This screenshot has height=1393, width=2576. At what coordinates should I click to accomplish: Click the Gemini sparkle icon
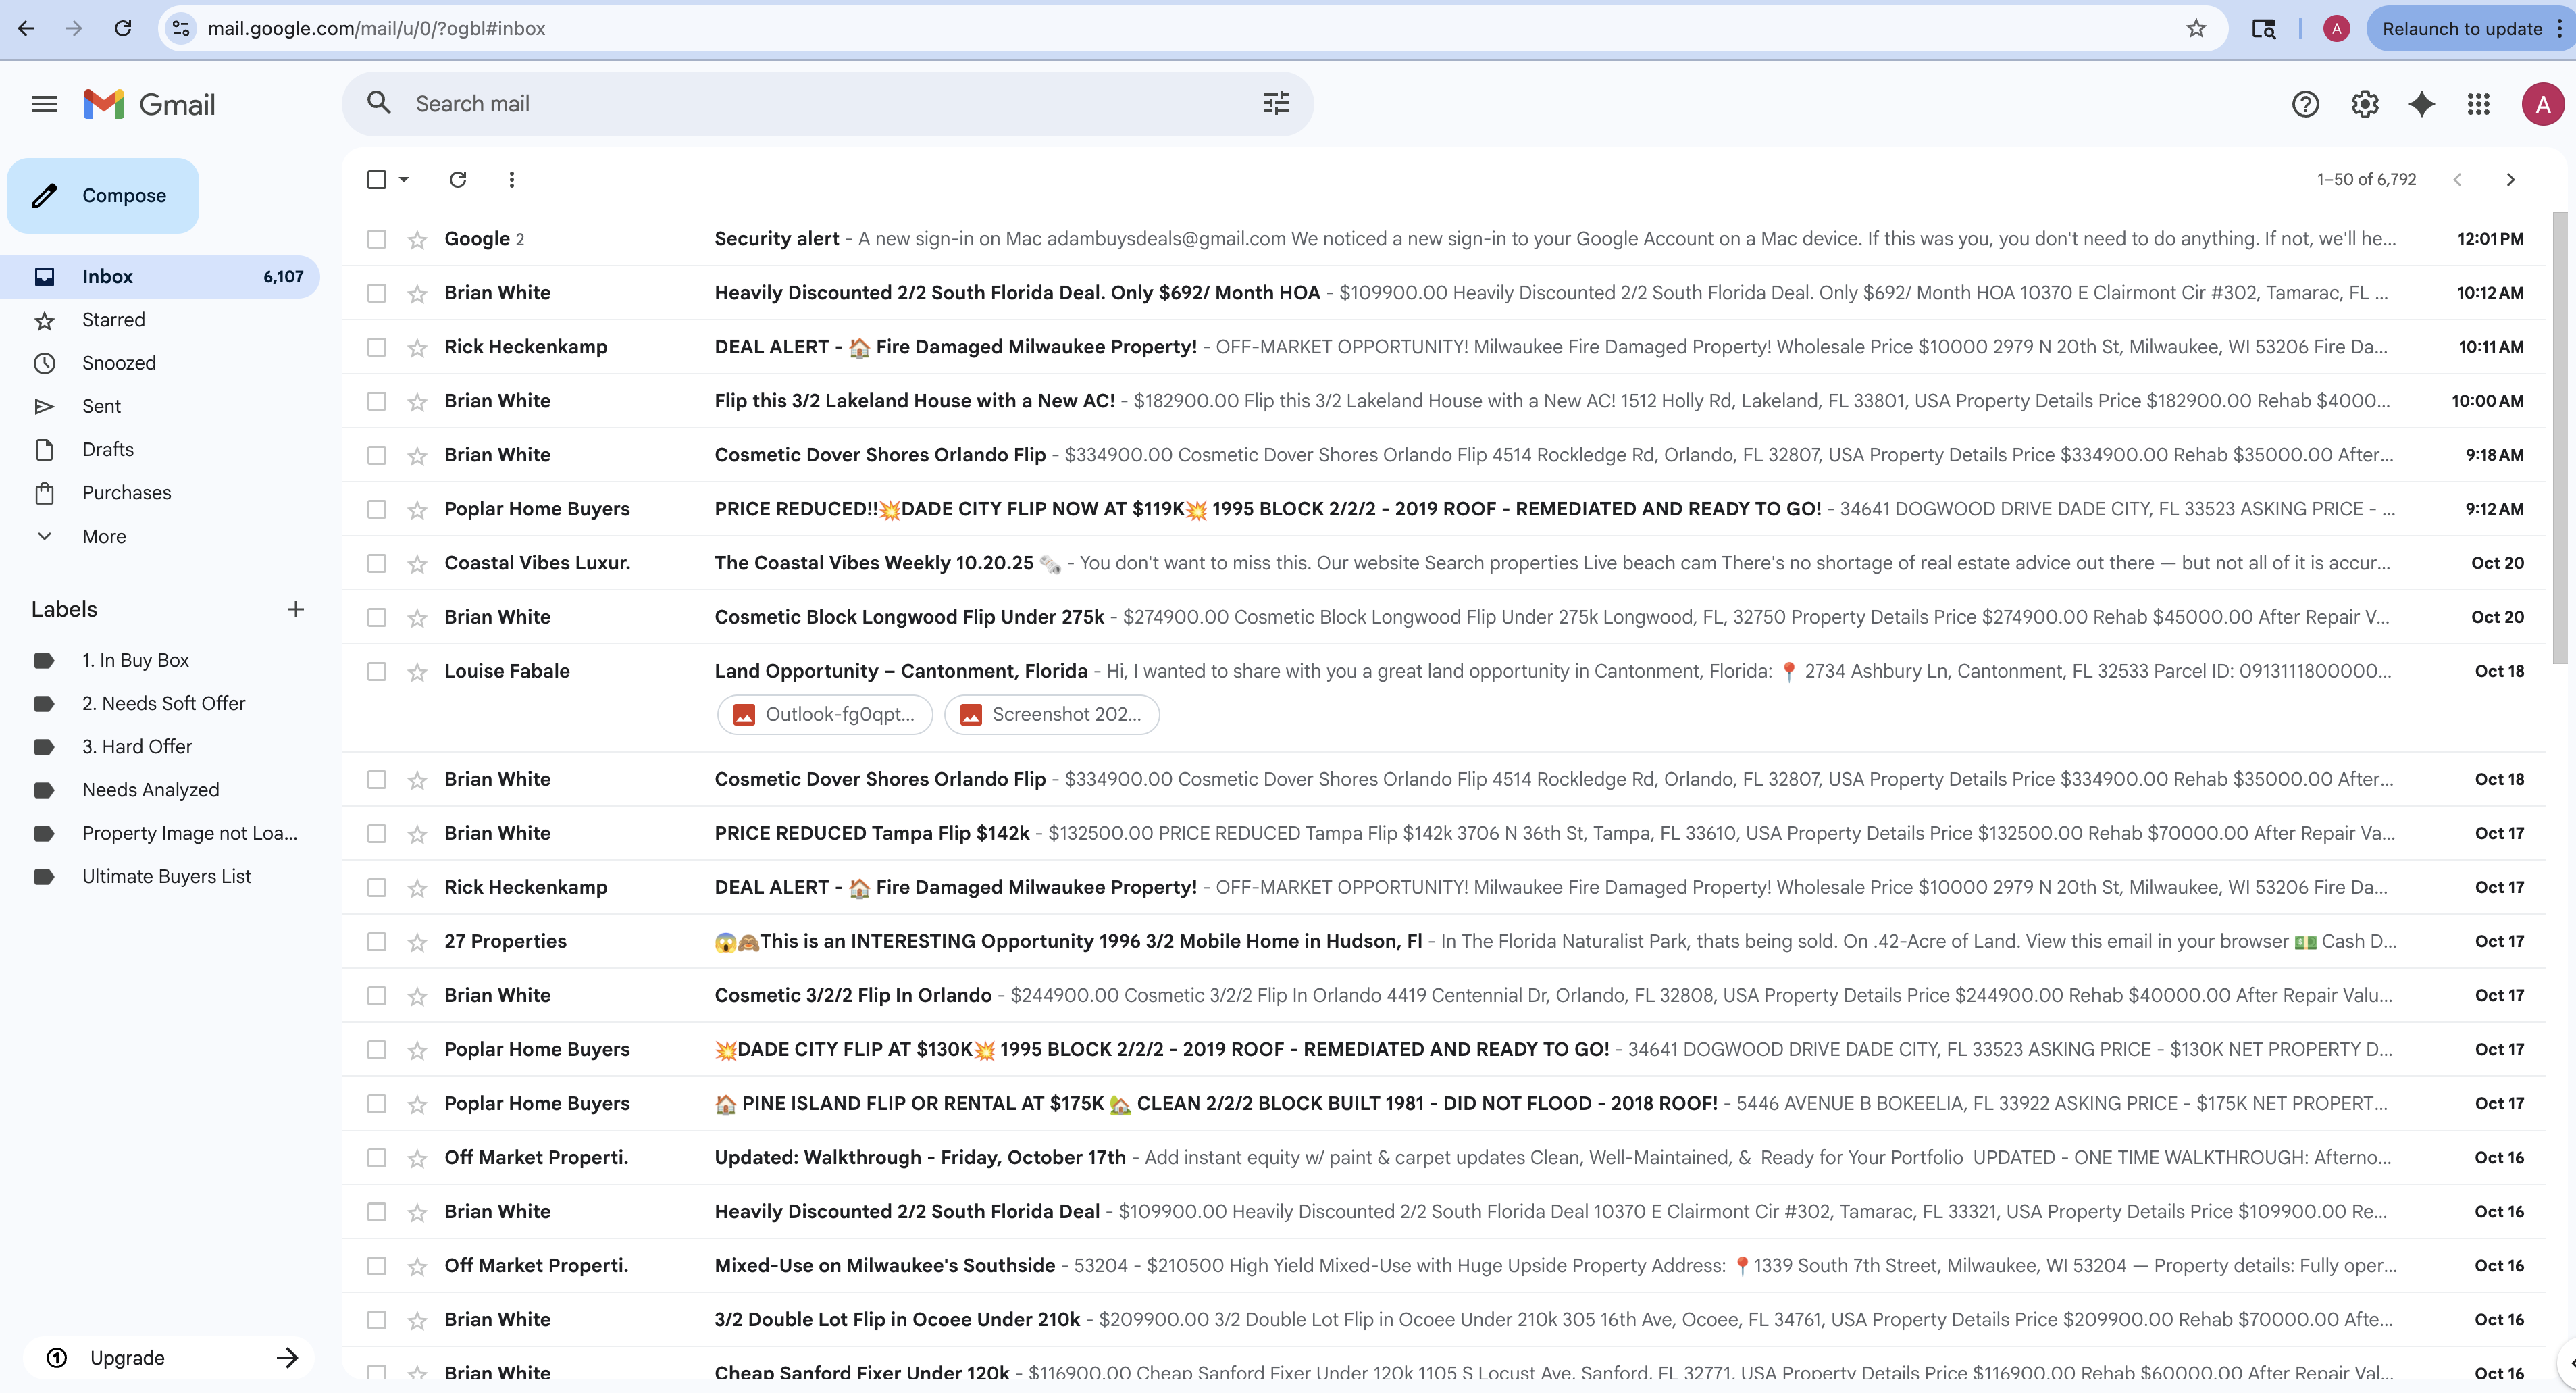(x=2421, y=104)
